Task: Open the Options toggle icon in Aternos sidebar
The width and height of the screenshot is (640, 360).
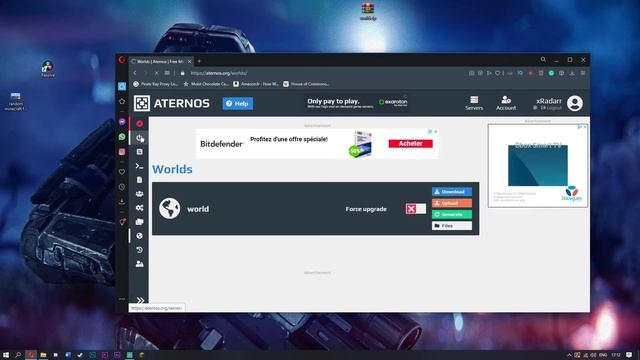Action: (x=140, y=152)
